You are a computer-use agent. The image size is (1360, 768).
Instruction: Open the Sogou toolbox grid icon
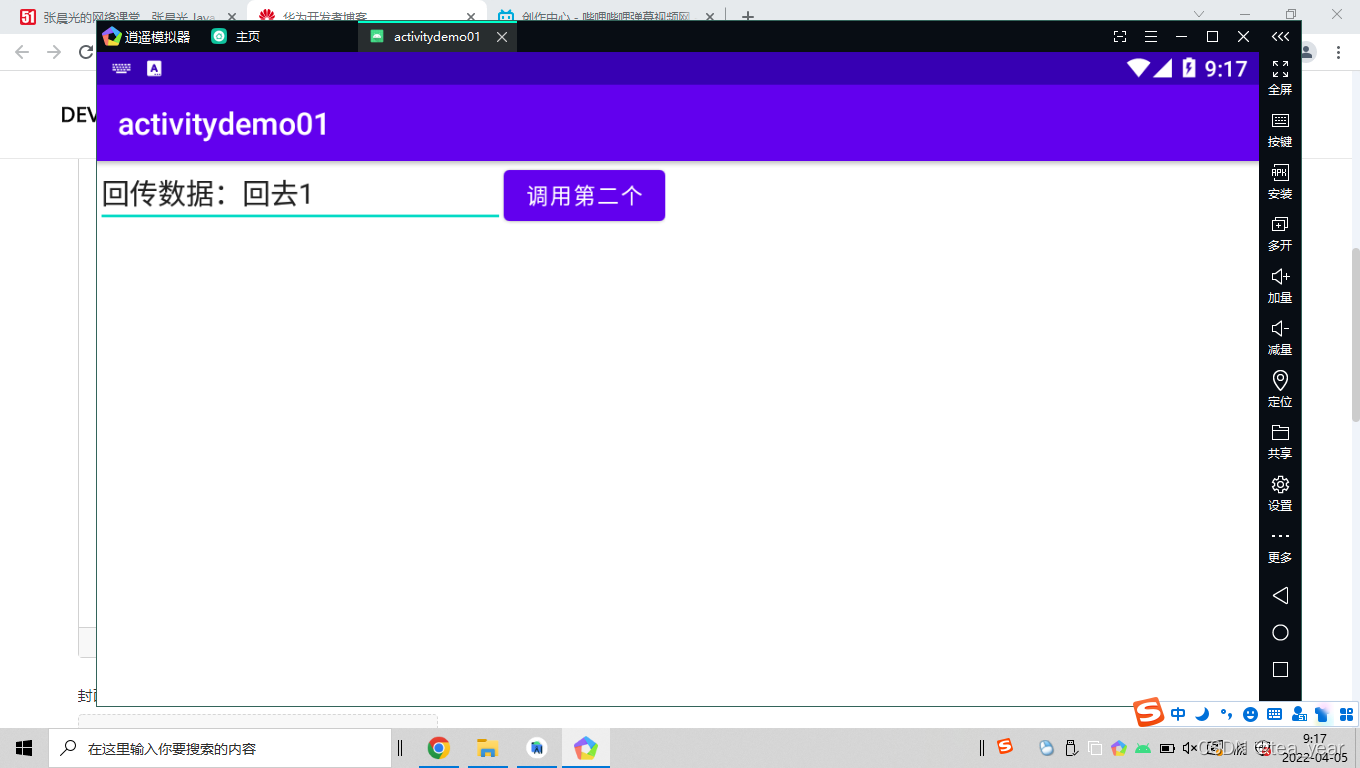click(x=1346, y=714)
